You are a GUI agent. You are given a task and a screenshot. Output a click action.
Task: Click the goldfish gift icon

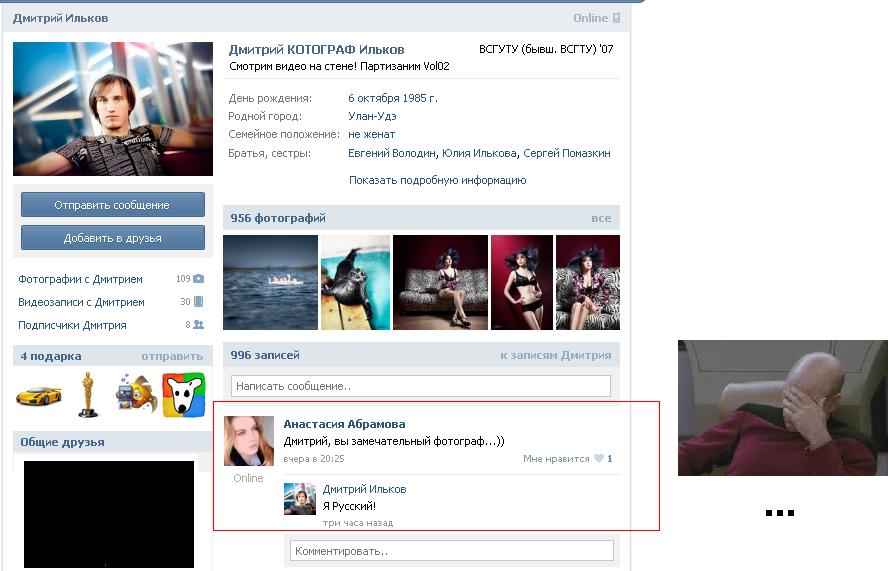tap(136, 393)
